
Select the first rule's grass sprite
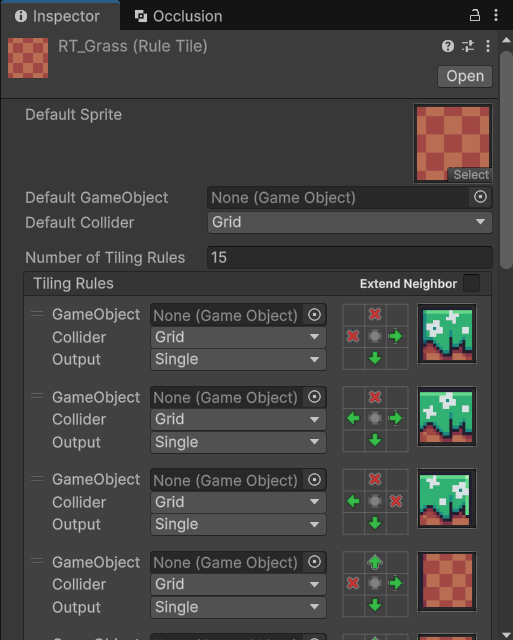(447, 334)
